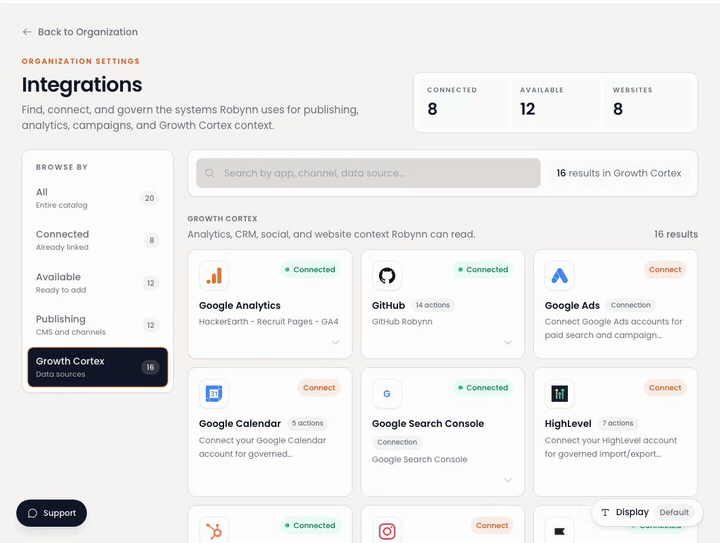Click the Integrations page heading
The width and height of the screenshot is (720, 543).
click(82, 84)
